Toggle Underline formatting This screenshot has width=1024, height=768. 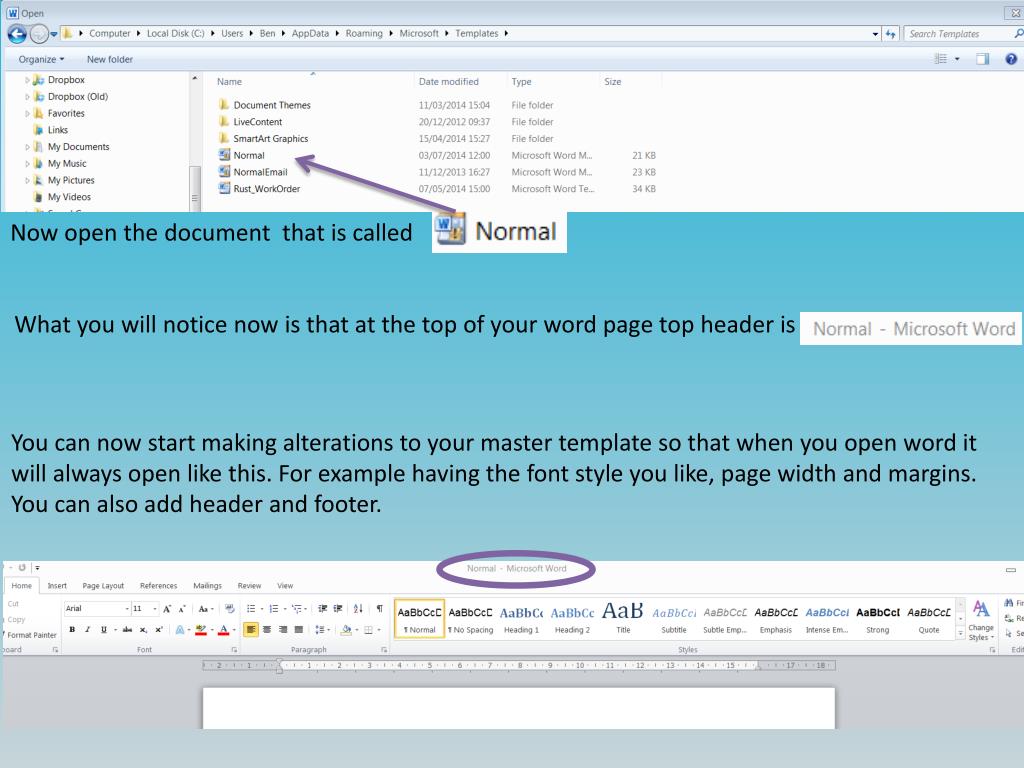coord(103,630)
